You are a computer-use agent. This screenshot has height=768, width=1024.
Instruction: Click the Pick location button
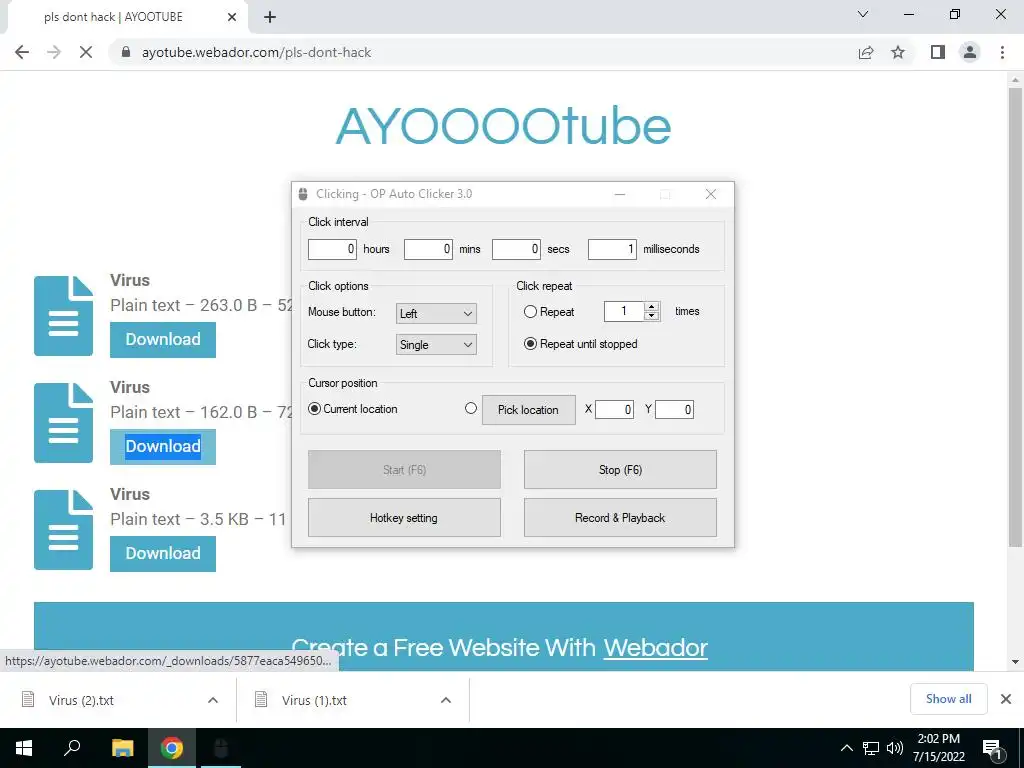click(528, 410)
